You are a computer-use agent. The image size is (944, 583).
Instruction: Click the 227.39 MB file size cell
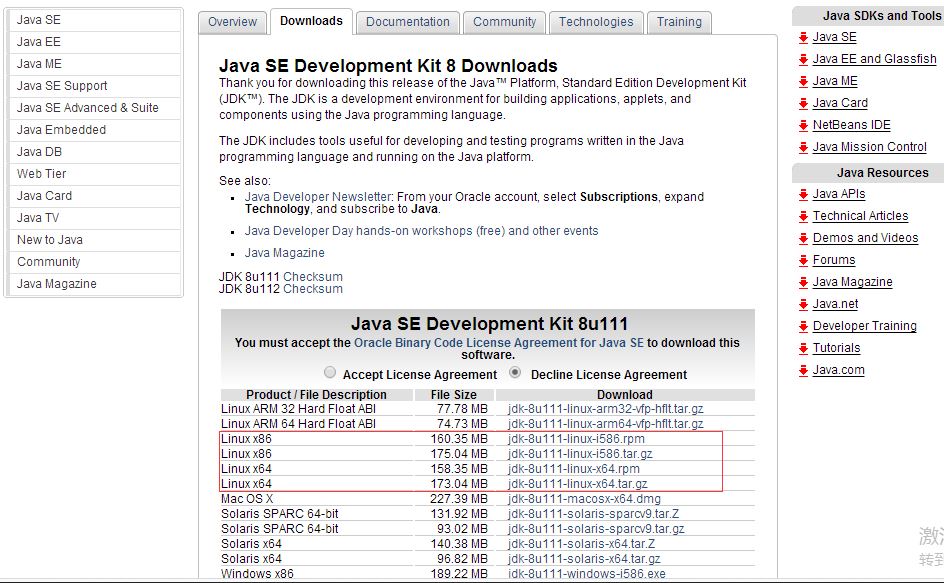(x=458, y=499)
